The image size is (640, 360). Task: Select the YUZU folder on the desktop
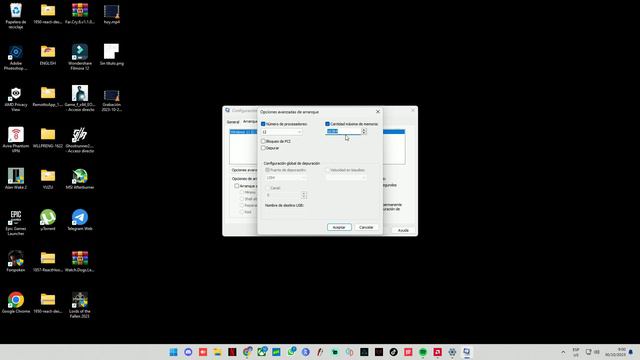(x=48, y=179)
